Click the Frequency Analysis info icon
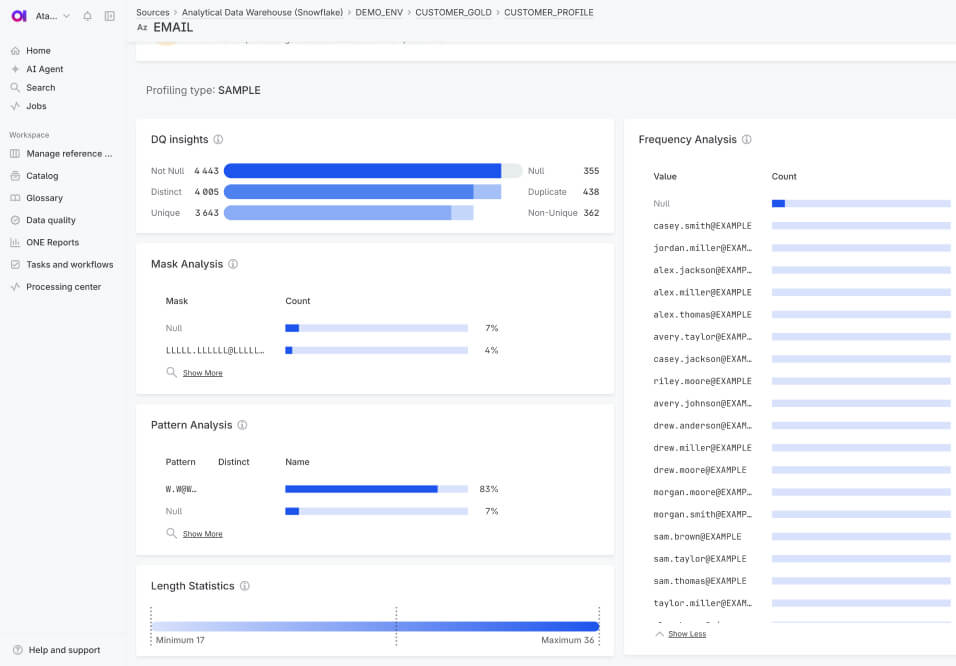The width and height of the screenshot is (956, 666). [x=746, y=140]
